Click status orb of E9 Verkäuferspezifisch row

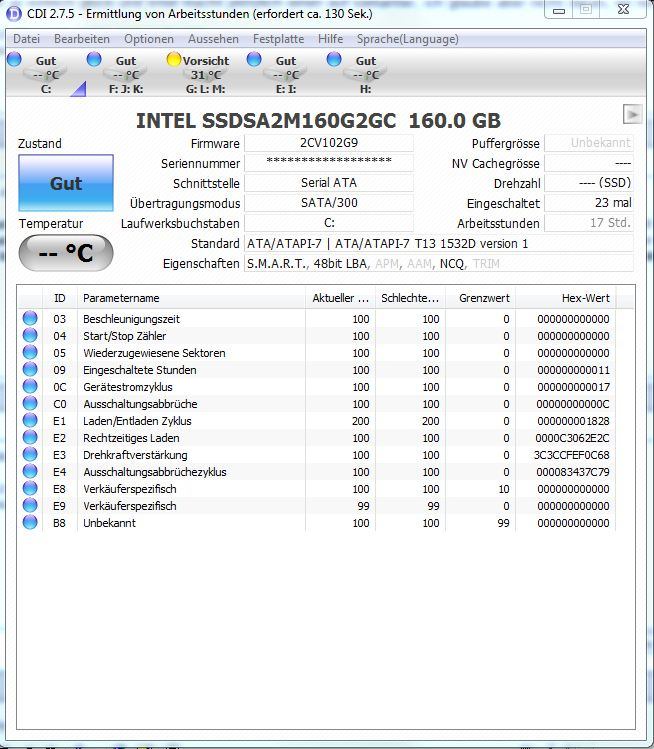click(30, 505)
